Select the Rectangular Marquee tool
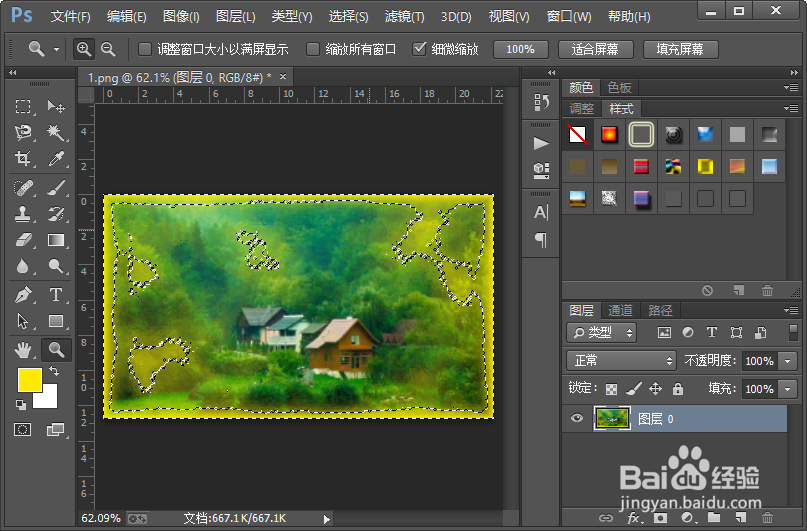Viewport: 807px width, 531px height. [23, 107]
